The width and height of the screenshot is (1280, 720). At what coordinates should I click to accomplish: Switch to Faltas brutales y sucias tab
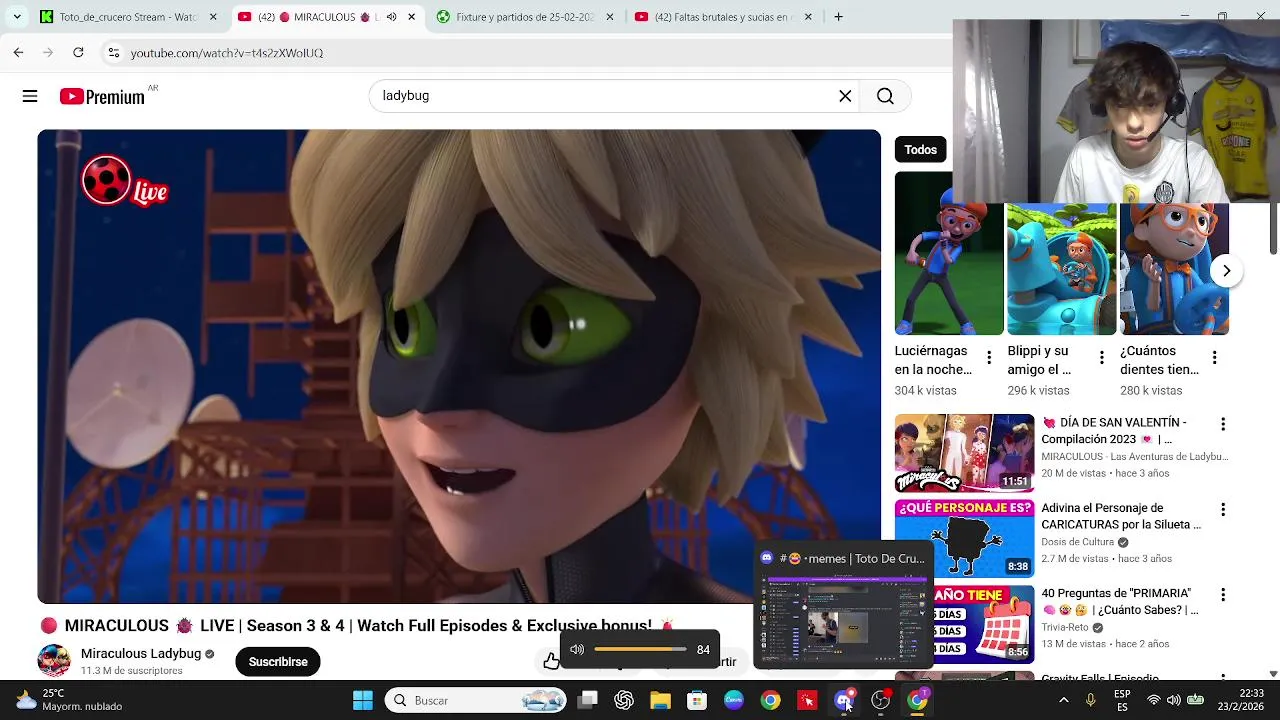[x=722, y=17]
